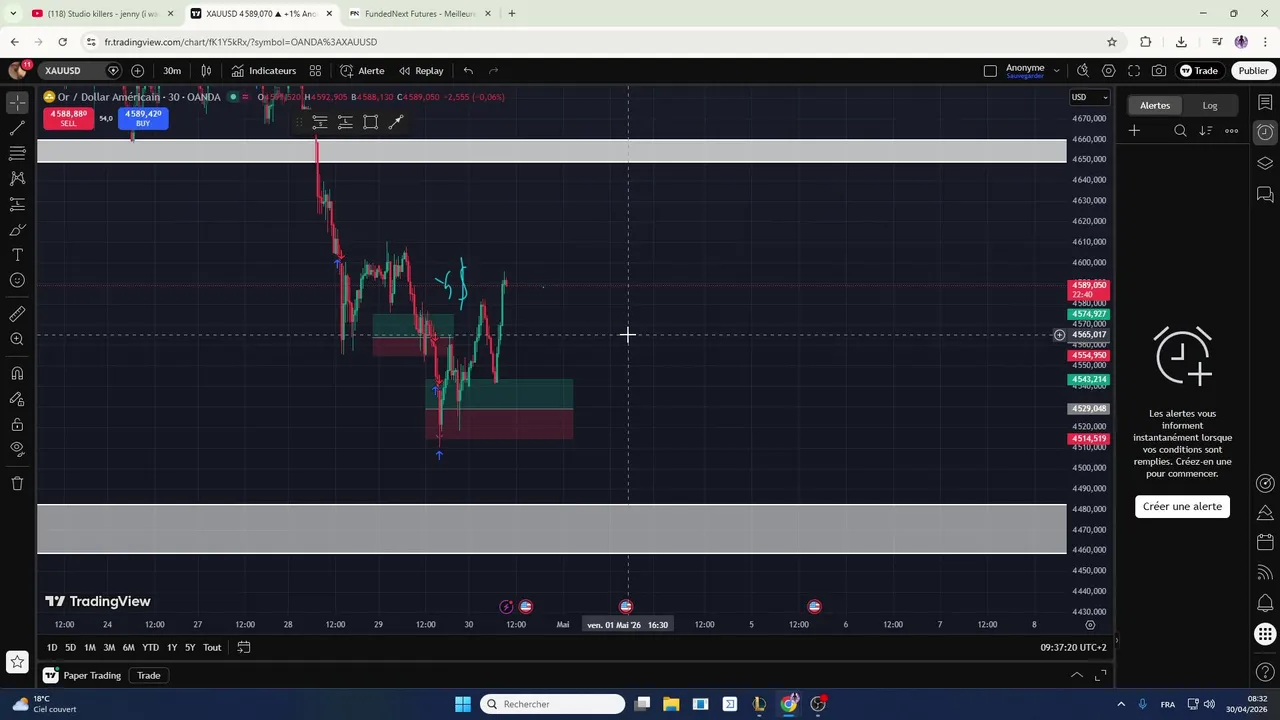Open the 30m interval selector
The height and width of the screenshot is (720, 1280).
pyautogui.click(x=172, y=71)
